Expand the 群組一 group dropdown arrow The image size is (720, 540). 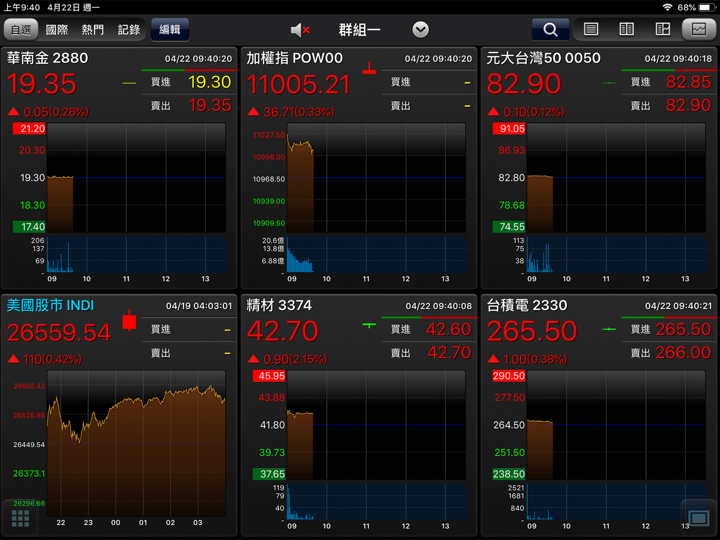421,30
